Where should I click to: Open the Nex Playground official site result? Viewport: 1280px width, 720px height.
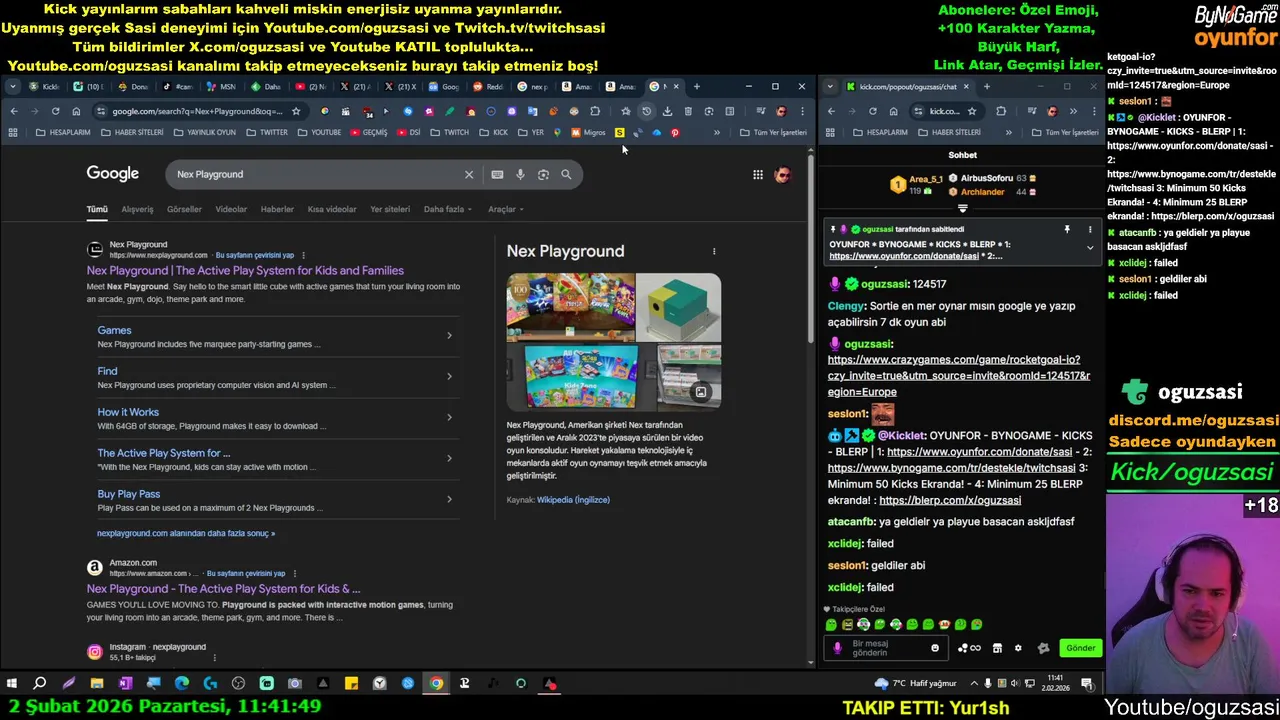point(245,270)
